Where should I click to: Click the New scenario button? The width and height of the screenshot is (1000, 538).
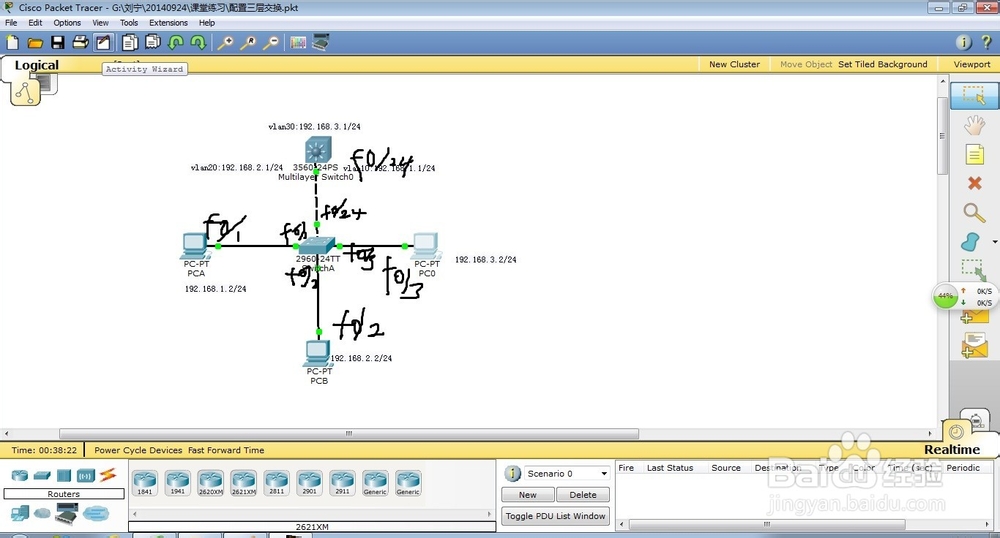click(x=527, y=495)
